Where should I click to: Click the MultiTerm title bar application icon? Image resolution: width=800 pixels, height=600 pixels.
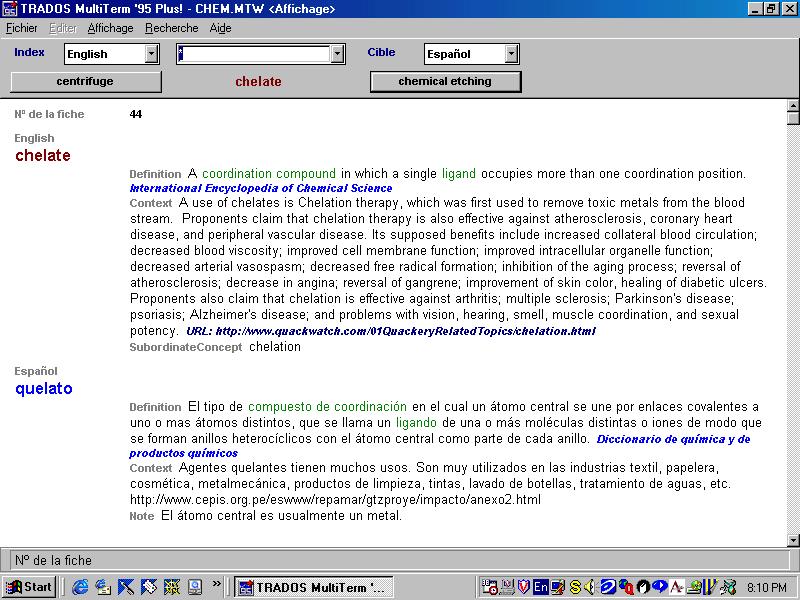(10, 9)
